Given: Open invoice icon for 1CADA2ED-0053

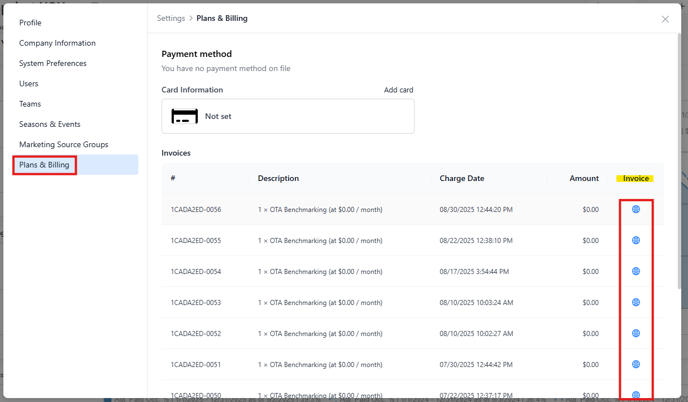Looking at the screenshot, I should coord(636,302).
